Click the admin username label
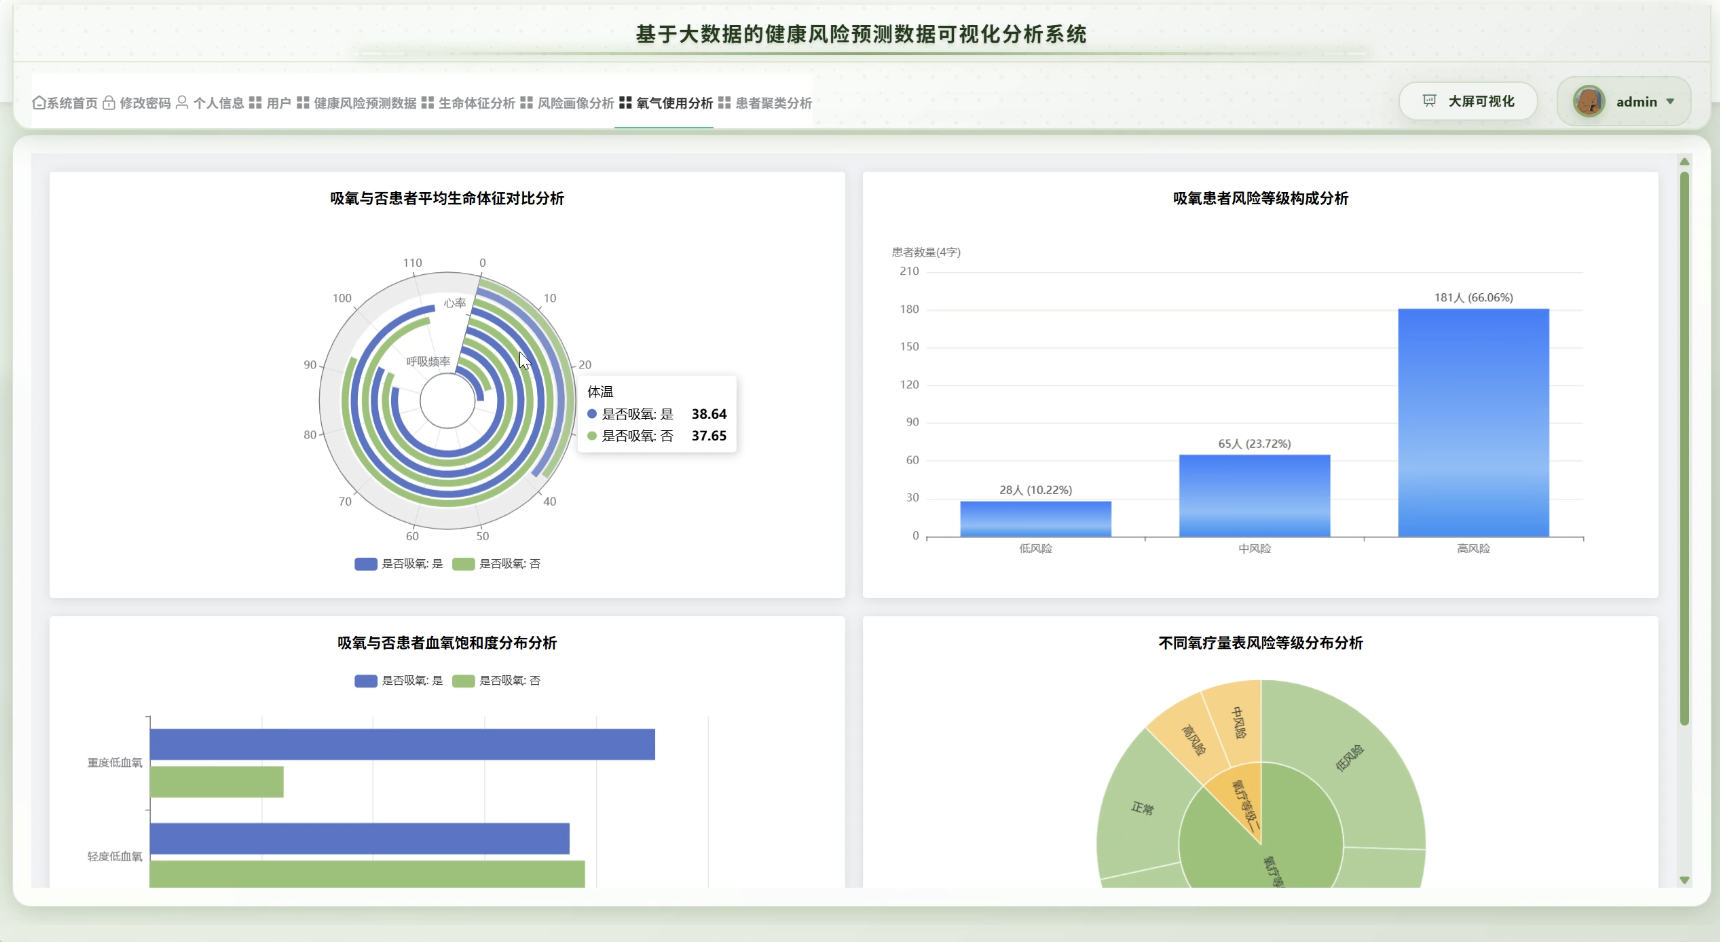Viewport: 1720px width, 942px height. coord(1636,102)
